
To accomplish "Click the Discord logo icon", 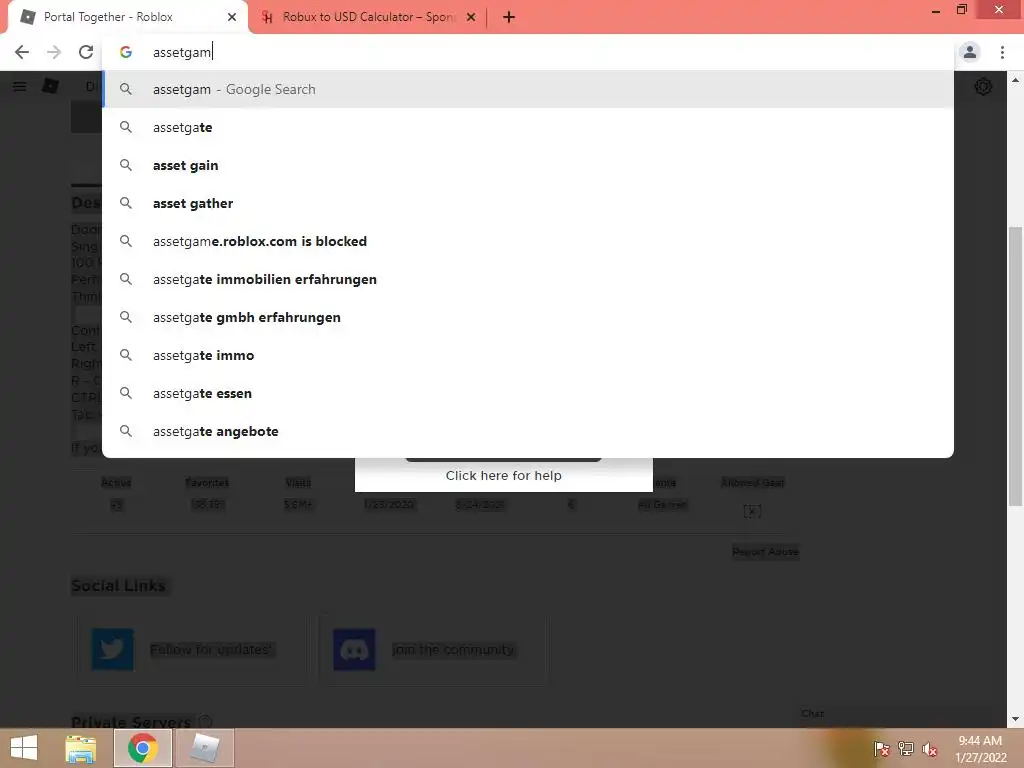I will point(354,649).
